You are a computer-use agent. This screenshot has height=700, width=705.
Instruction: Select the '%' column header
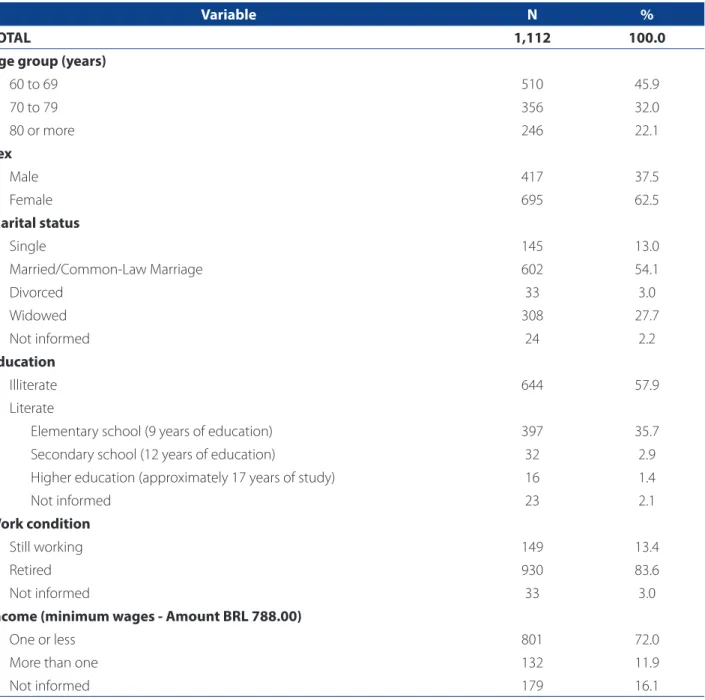tap(647, 15)
